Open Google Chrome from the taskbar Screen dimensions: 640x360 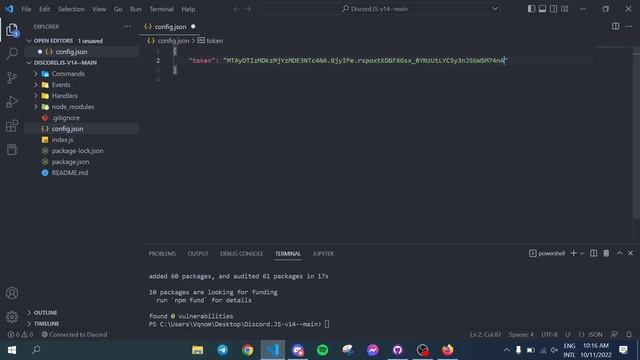click(247, 350)
